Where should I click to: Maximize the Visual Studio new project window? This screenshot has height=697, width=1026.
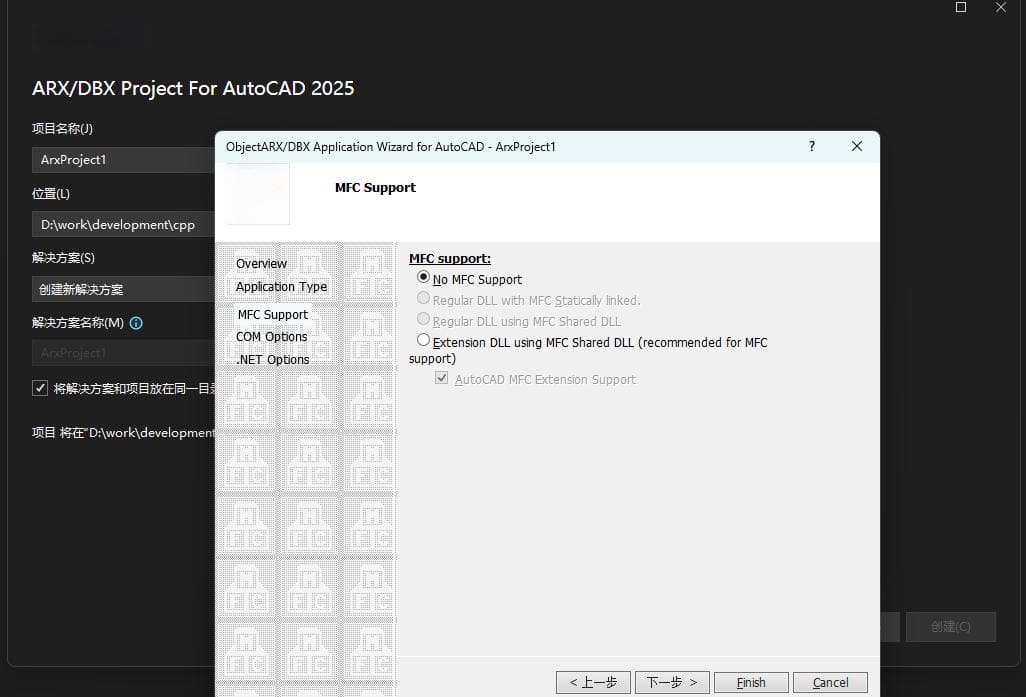[x=961, y=7]
